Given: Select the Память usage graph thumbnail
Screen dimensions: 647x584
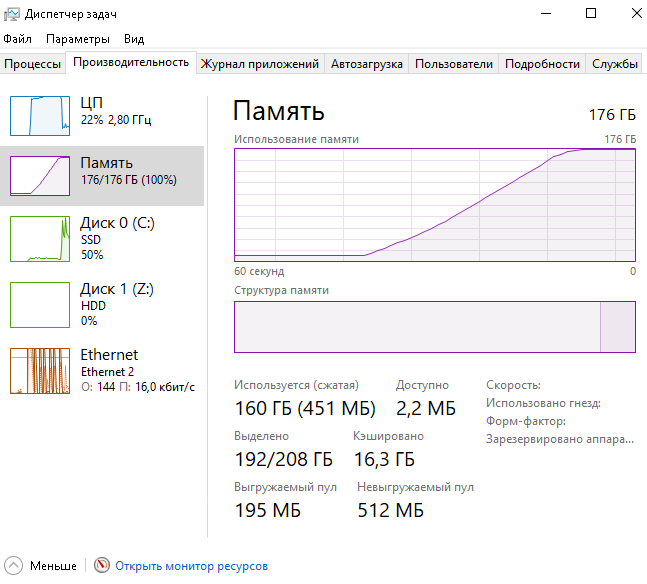Looking at the screenshot, I should [x=40, y=175].
